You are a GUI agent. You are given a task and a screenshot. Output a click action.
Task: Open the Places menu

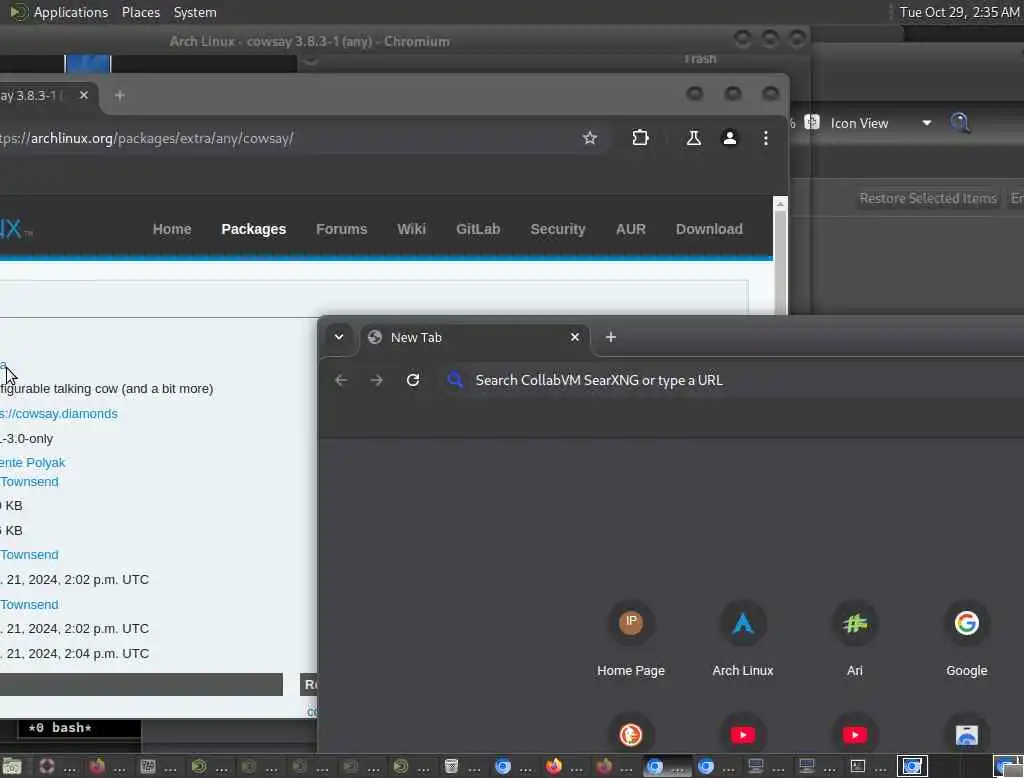click(x=140, y=12)
